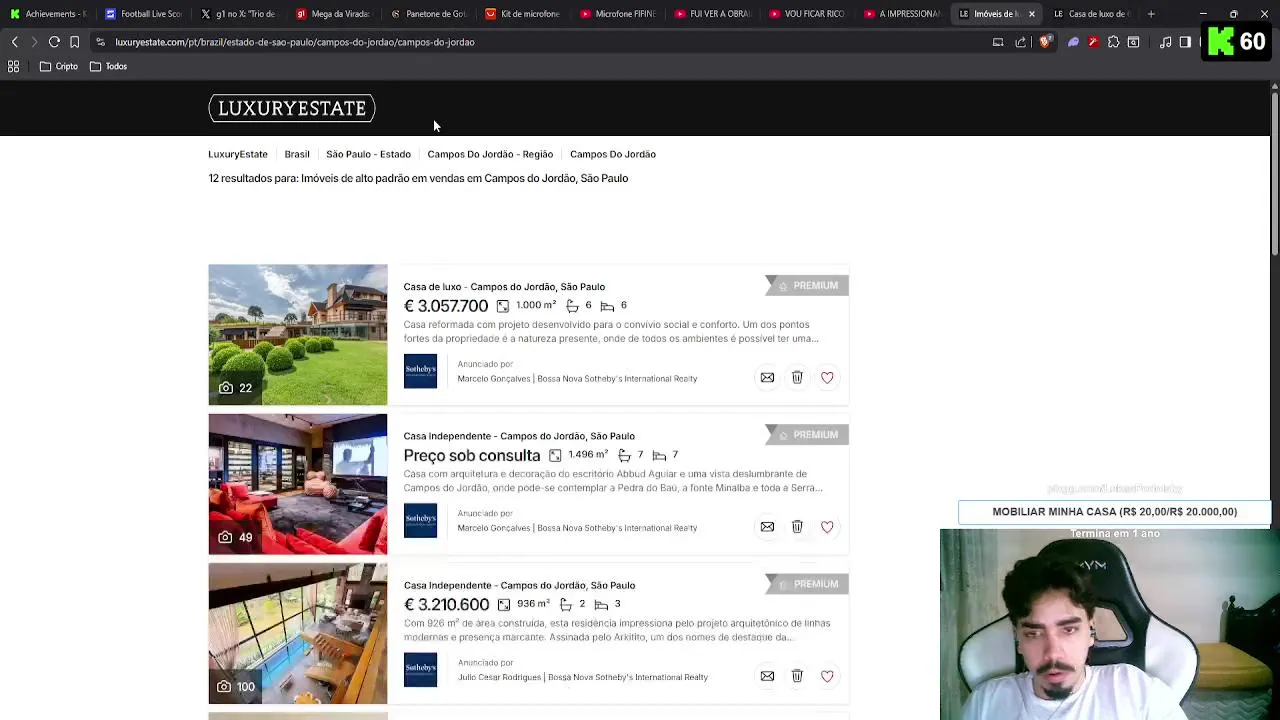1280x720 pixels.
Task: Delete the € 3.057.700 listing via trash icon
Action: pos(797,377)
